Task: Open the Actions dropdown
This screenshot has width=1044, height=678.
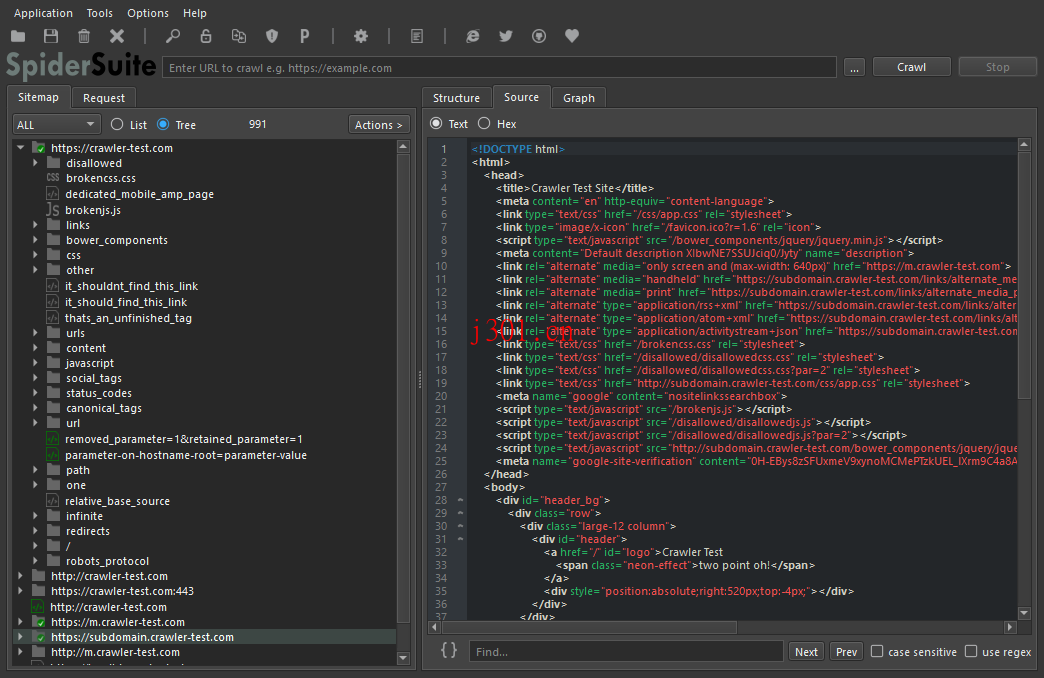Action: point(378,124)
